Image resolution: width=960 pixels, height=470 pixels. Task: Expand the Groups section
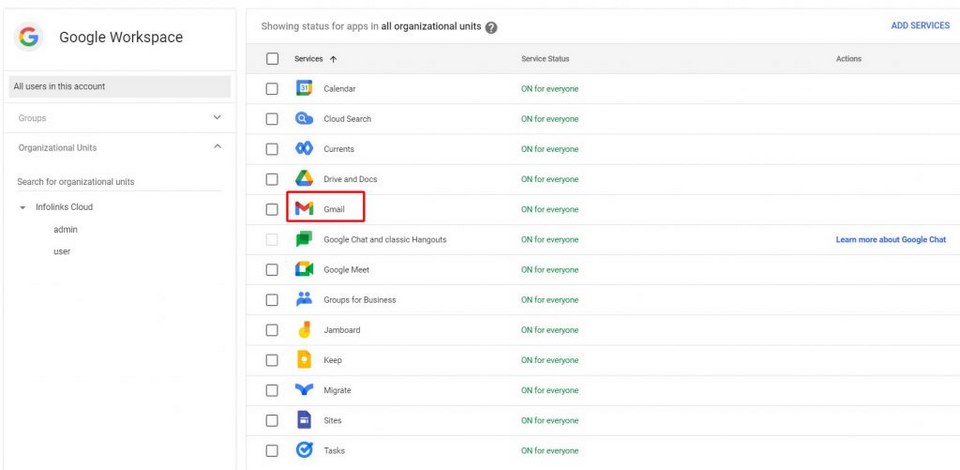tap(218, 118)
